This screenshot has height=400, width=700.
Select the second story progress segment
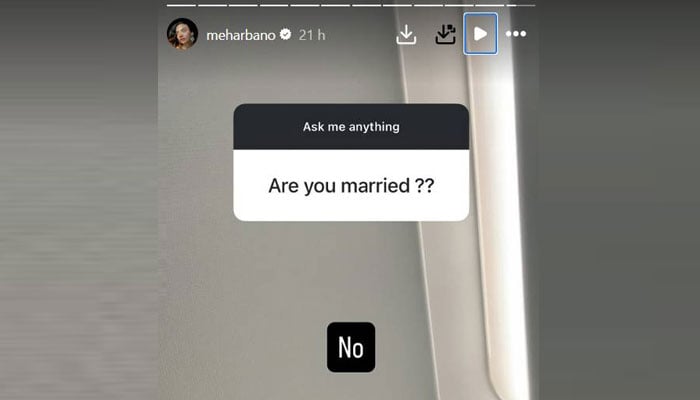click(x=212, y=5)
